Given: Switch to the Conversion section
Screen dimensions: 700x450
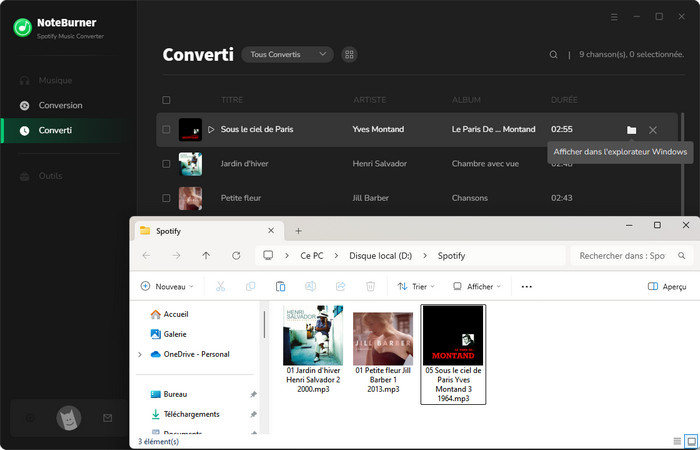Looking at the screenshot, I should click(60, 105).
